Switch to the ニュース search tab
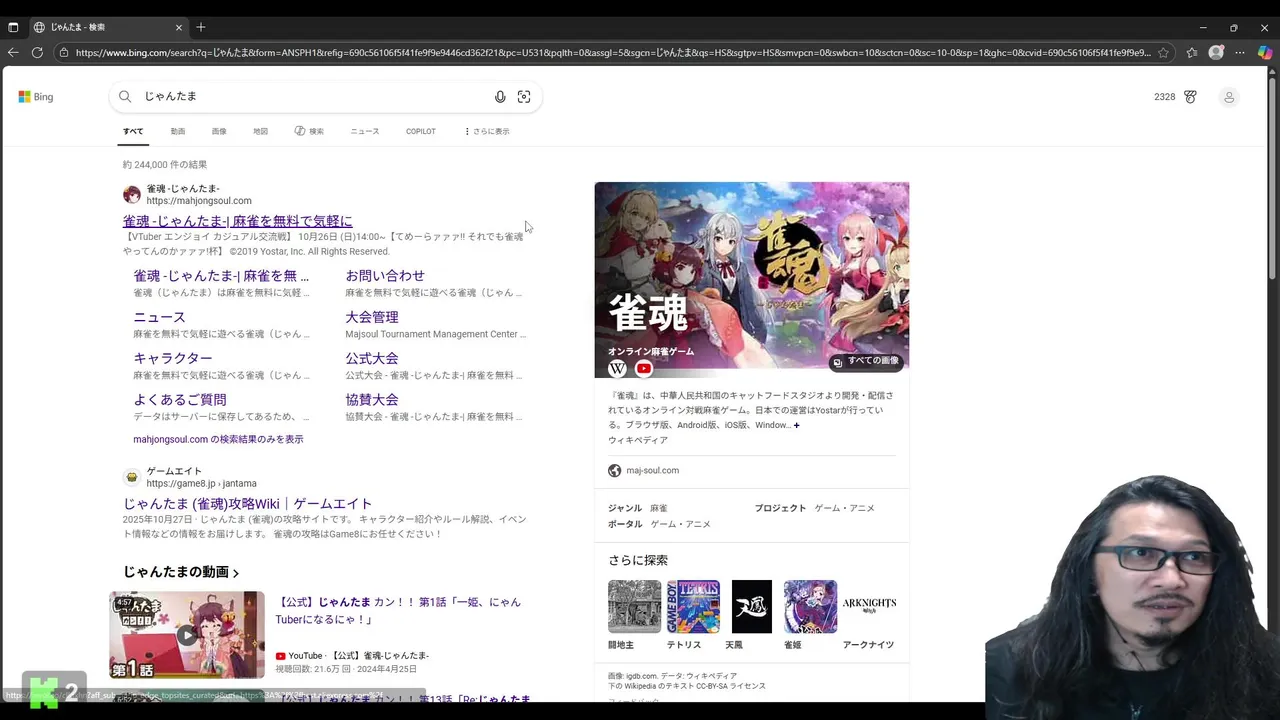 365,131
